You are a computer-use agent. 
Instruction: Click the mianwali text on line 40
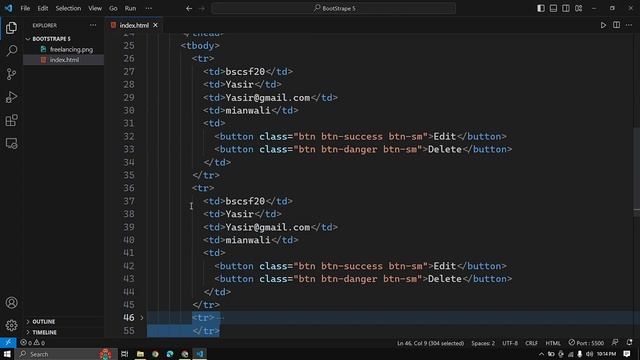coord(248,240)
